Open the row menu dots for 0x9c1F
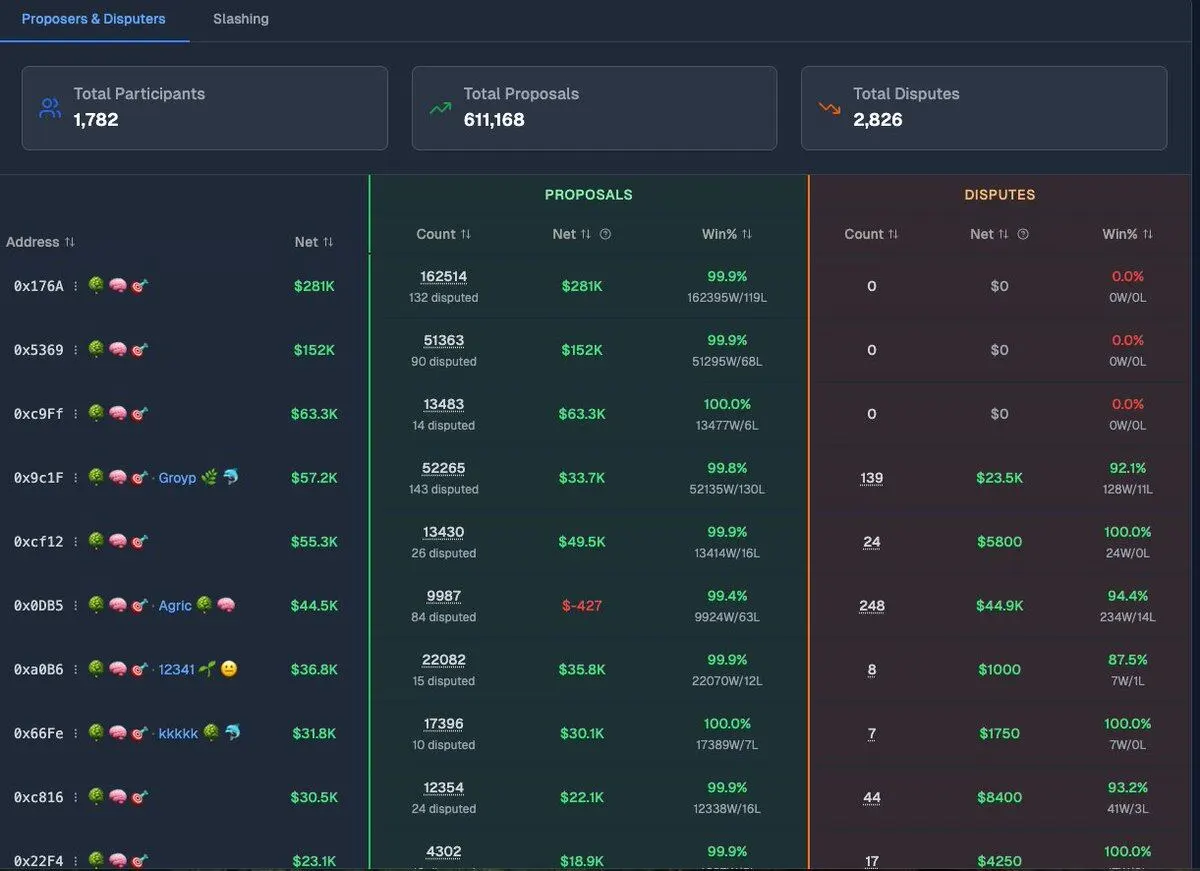 coord(75,478)
